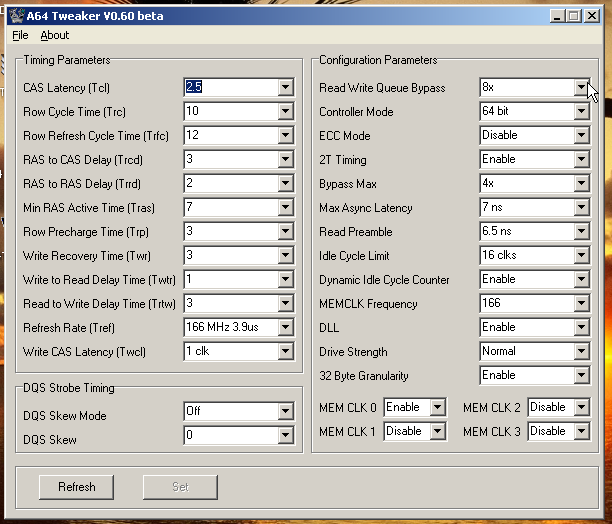Viewport: 612px width, 524px height.
Task: Open the MEM CLK 2 dropdown
Action: click(x=582, y=407)
